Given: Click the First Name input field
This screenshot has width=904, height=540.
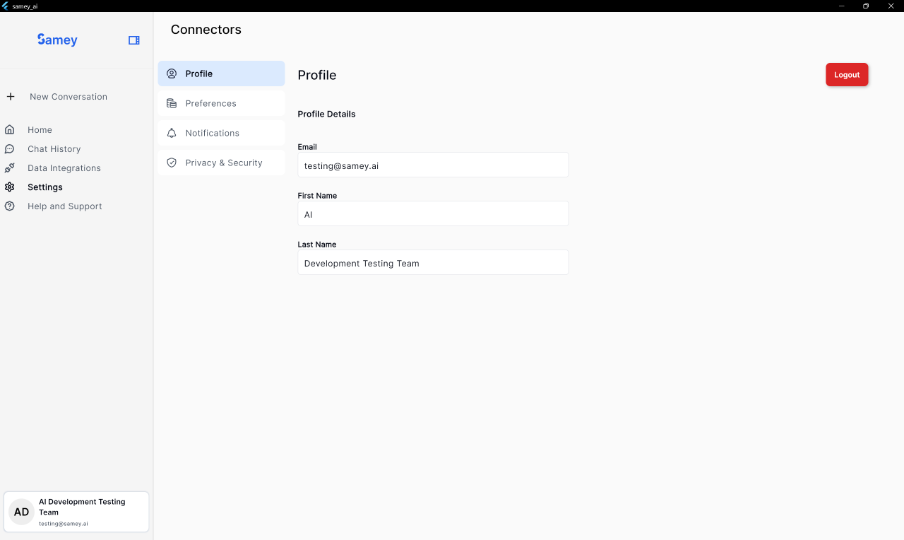Looking at the screenshot, I should point(433,214).
